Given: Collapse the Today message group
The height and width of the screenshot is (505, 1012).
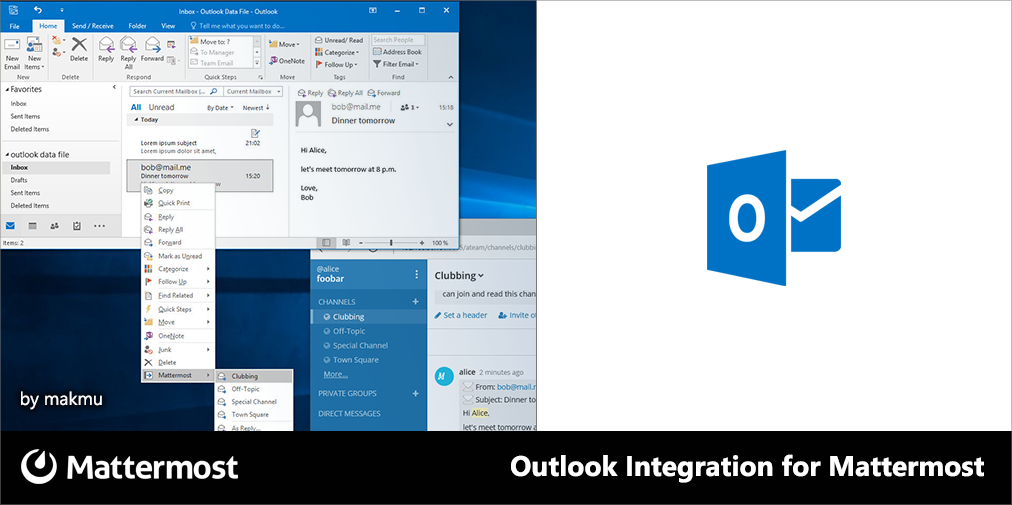Looking at the screenshot, I should pos(136,119).
